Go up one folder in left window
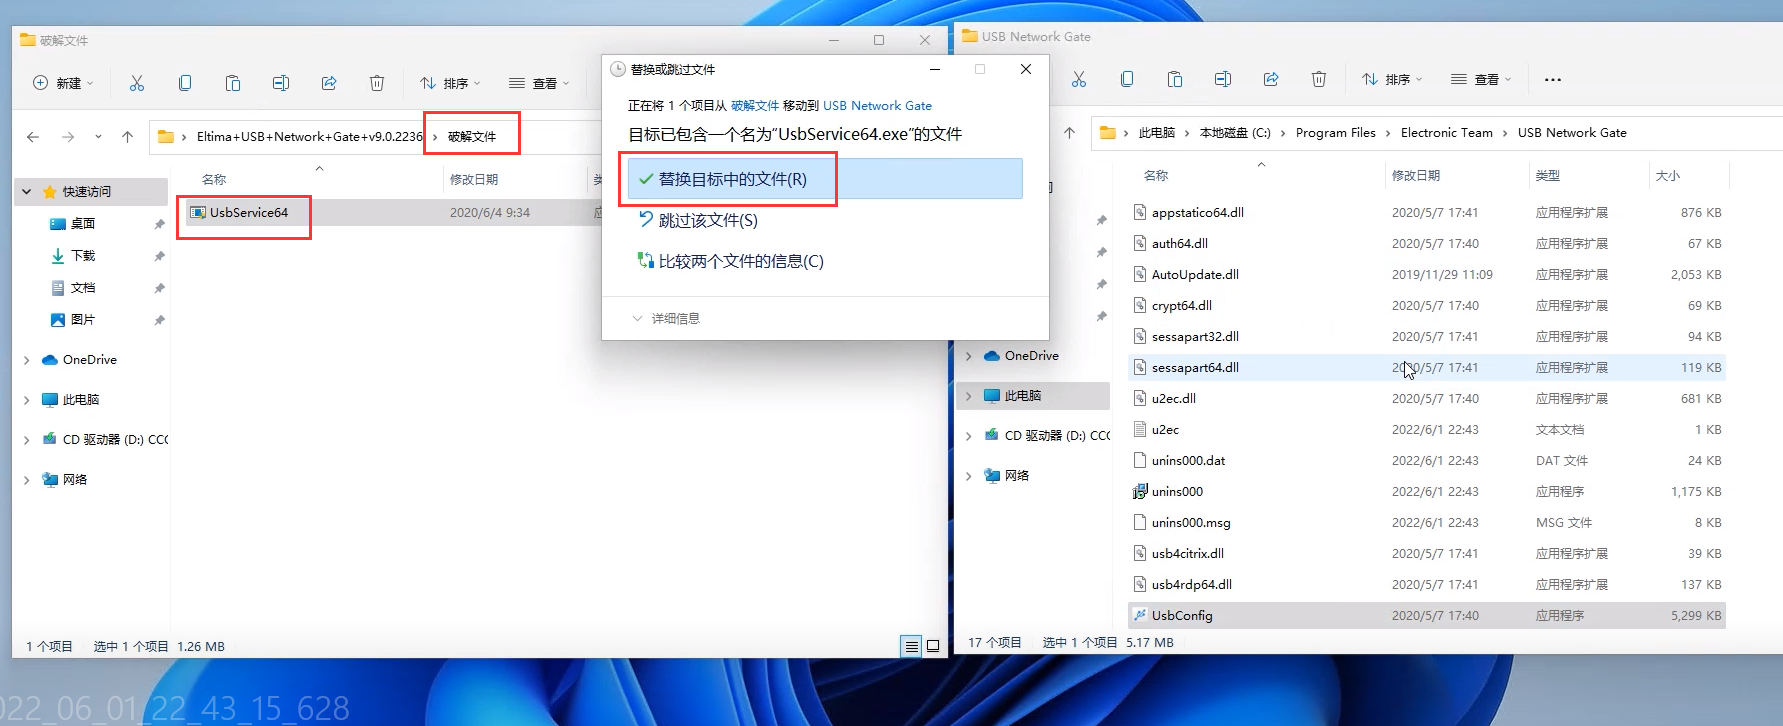 (x=127, y=137)
